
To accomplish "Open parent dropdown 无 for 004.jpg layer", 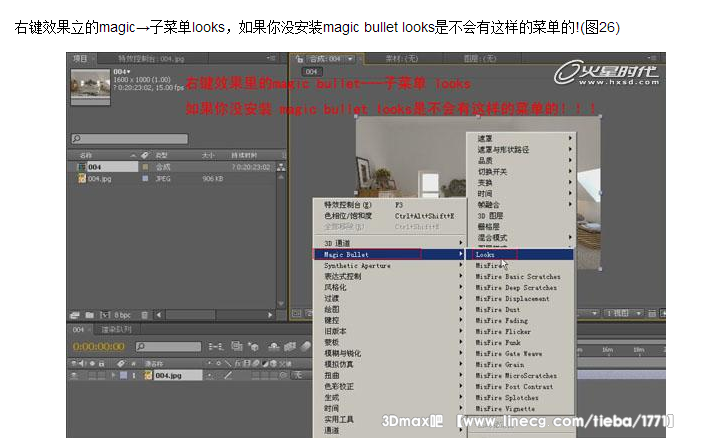I will 301,375.
